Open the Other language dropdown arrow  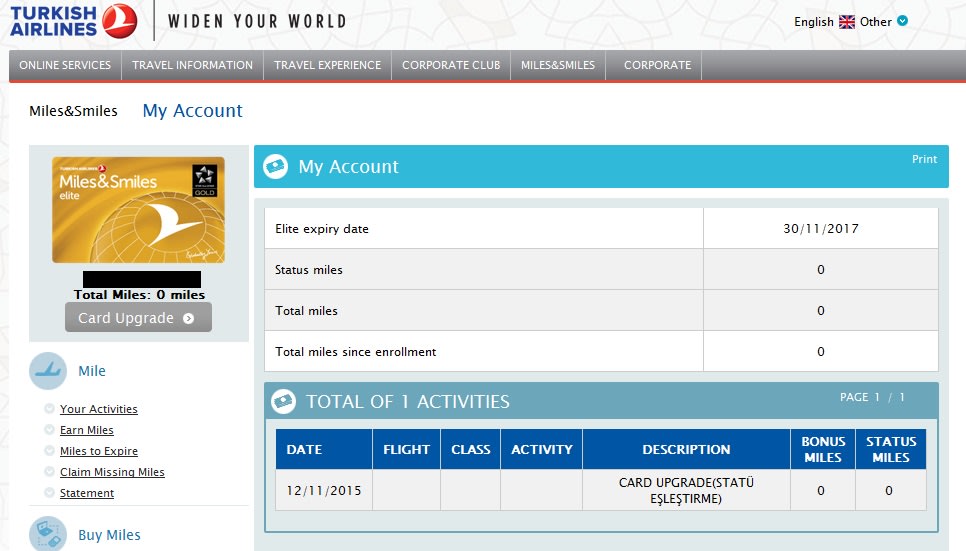click(x=903, y=21)
